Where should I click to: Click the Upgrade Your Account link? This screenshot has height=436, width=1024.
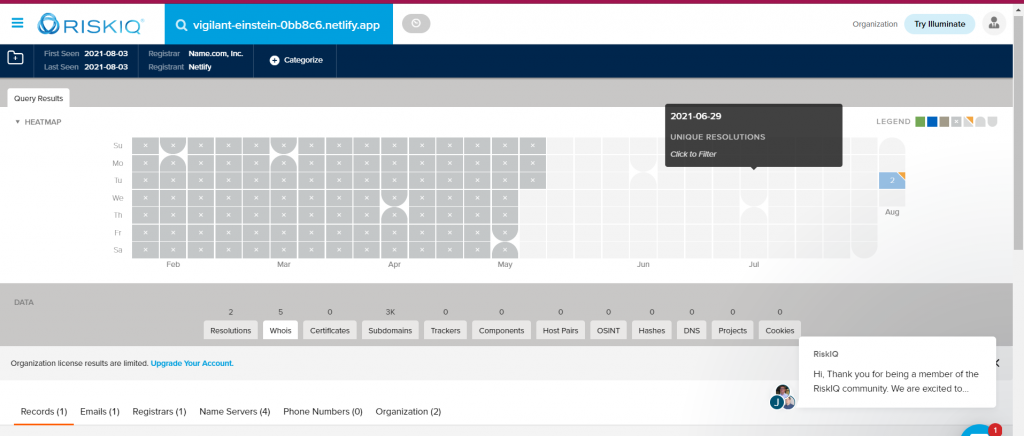tap(192, 363)
